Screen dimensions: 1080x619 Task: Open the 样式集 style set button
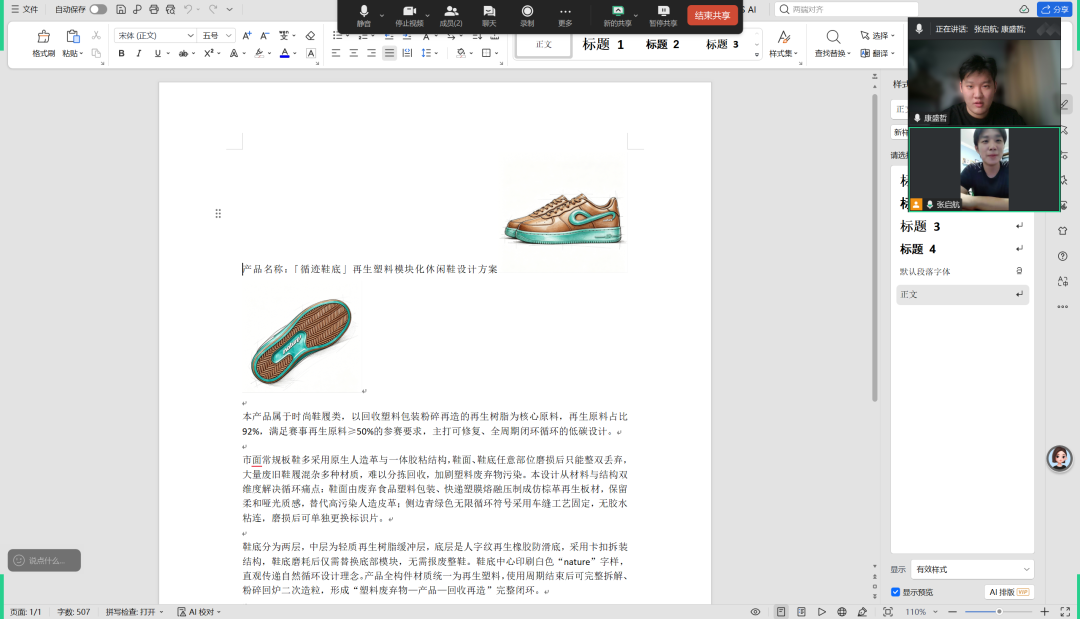click(x=783, y=43)
